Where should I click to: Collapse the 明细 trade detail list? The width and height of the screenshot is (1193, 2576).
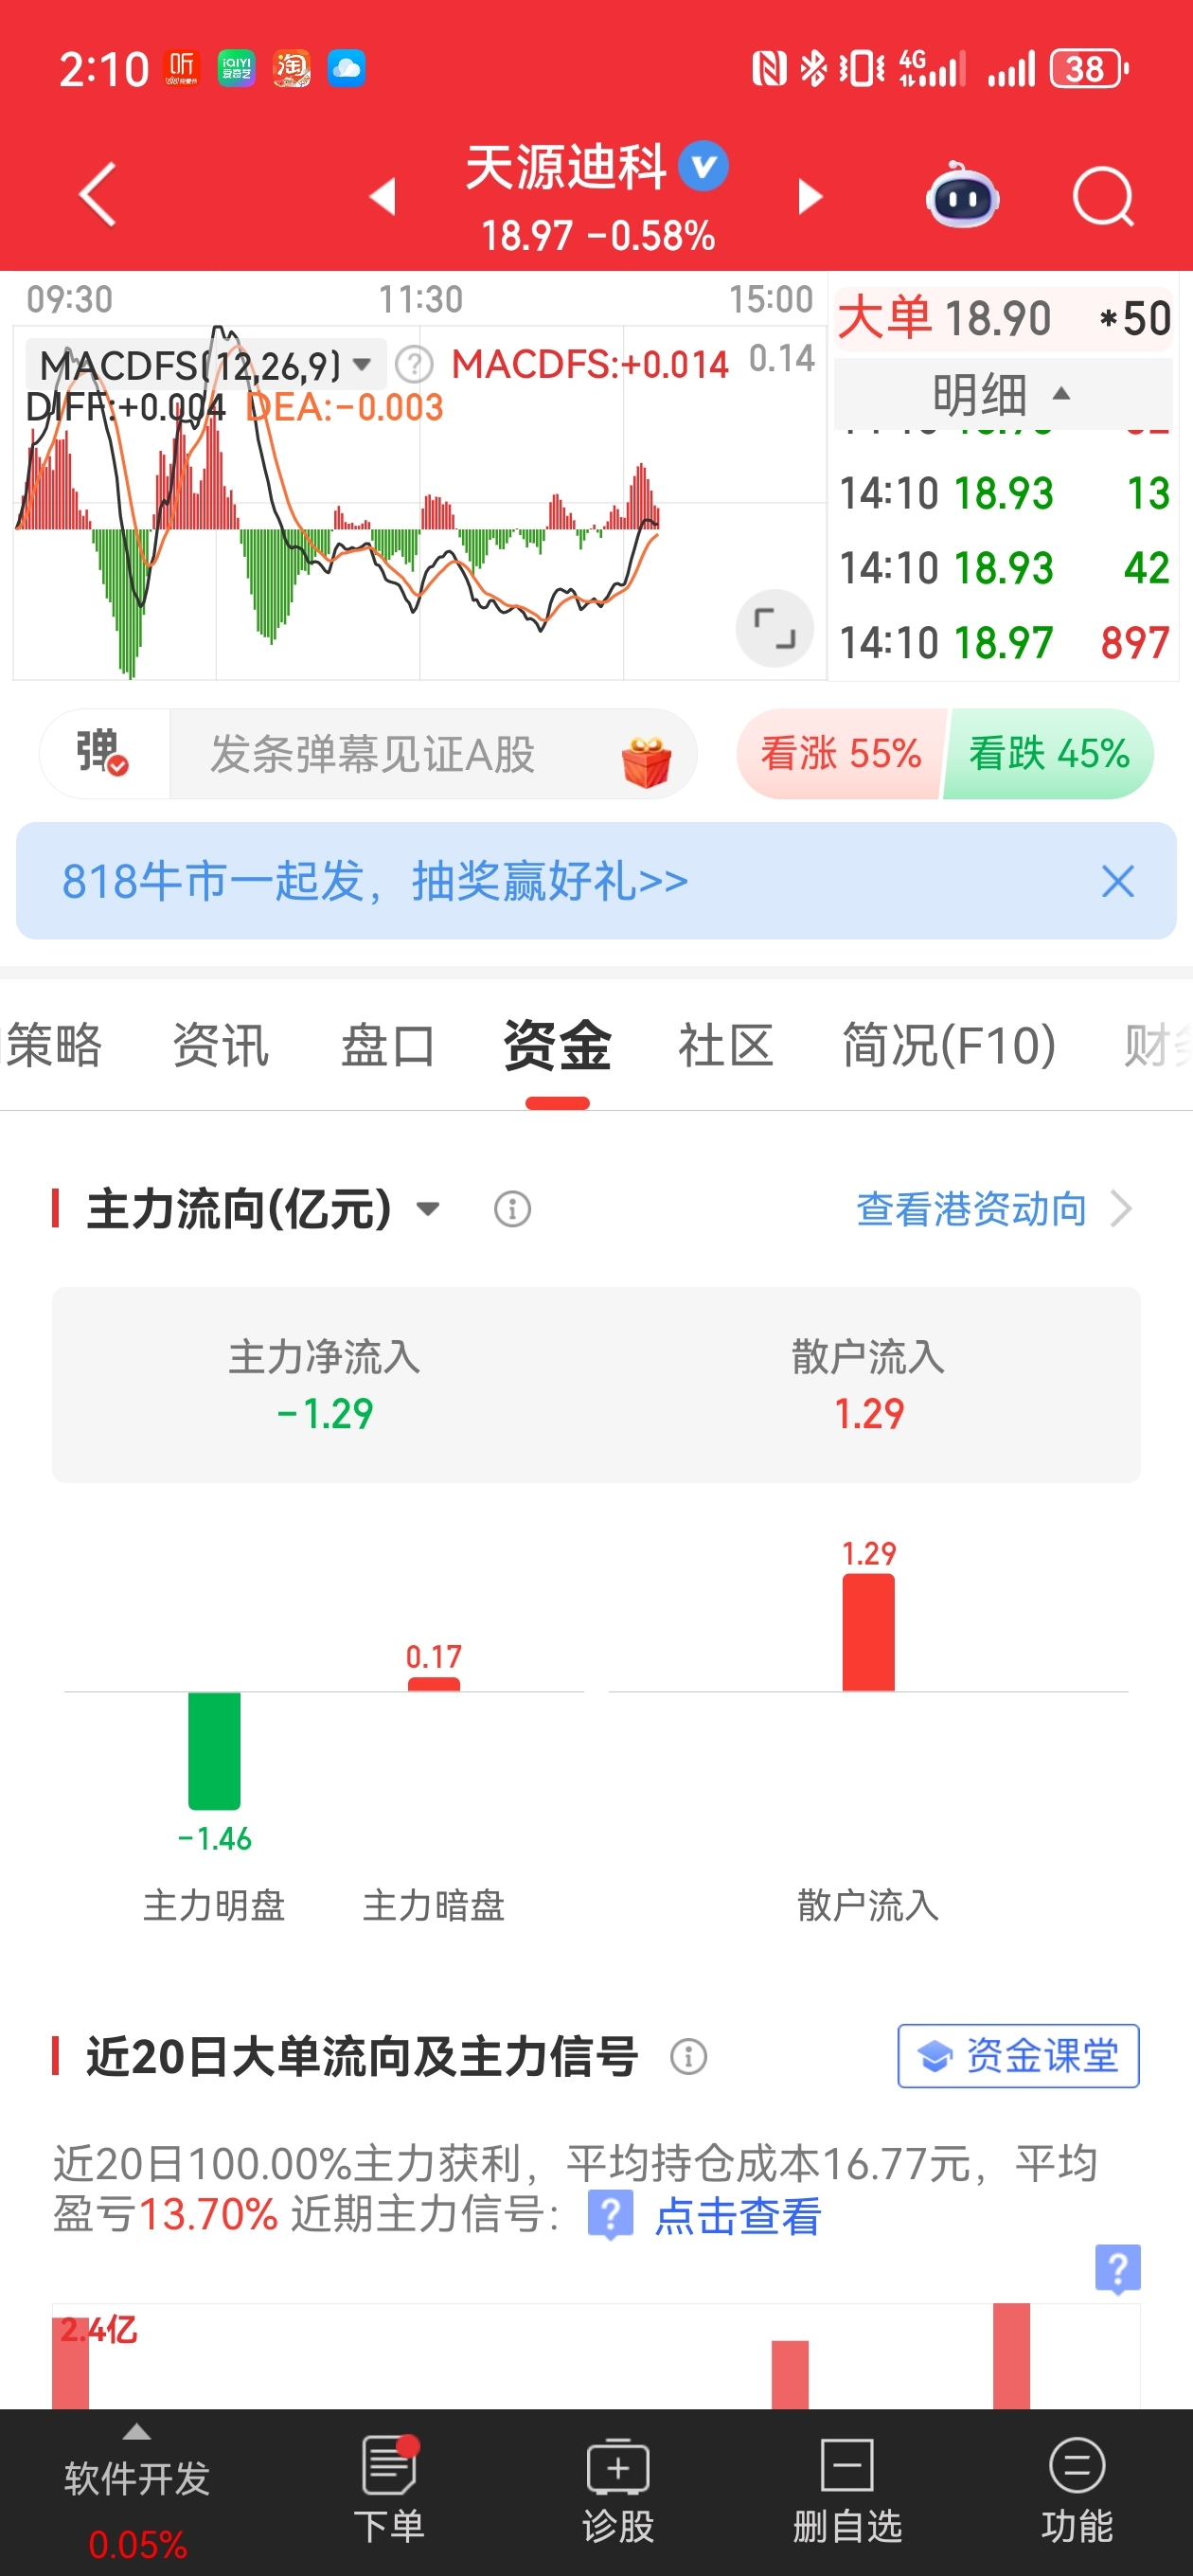pos(1001,394)
